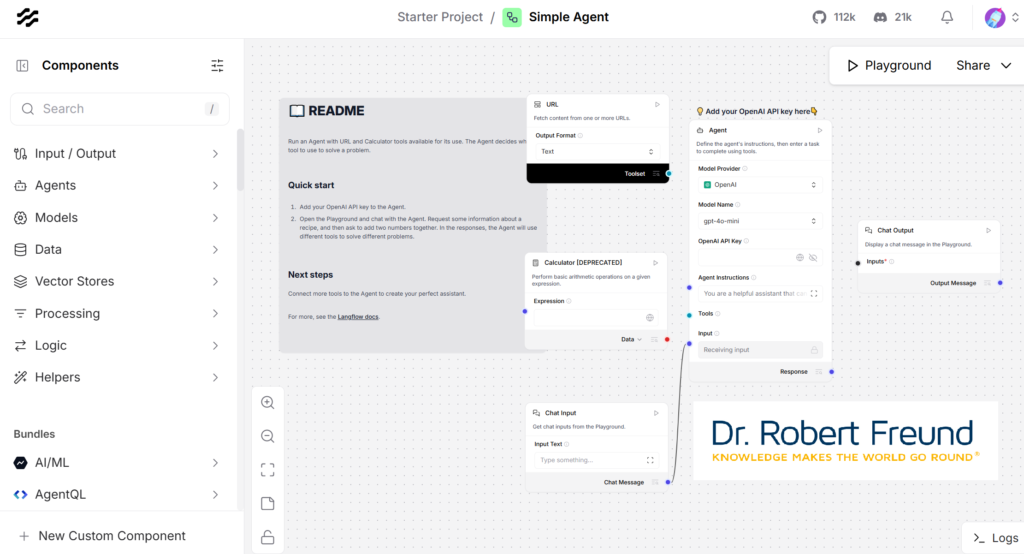The height and width of the screenshot is (554, 1024).
Task: Click the Chat Message output handle
Action: (667, 482)
